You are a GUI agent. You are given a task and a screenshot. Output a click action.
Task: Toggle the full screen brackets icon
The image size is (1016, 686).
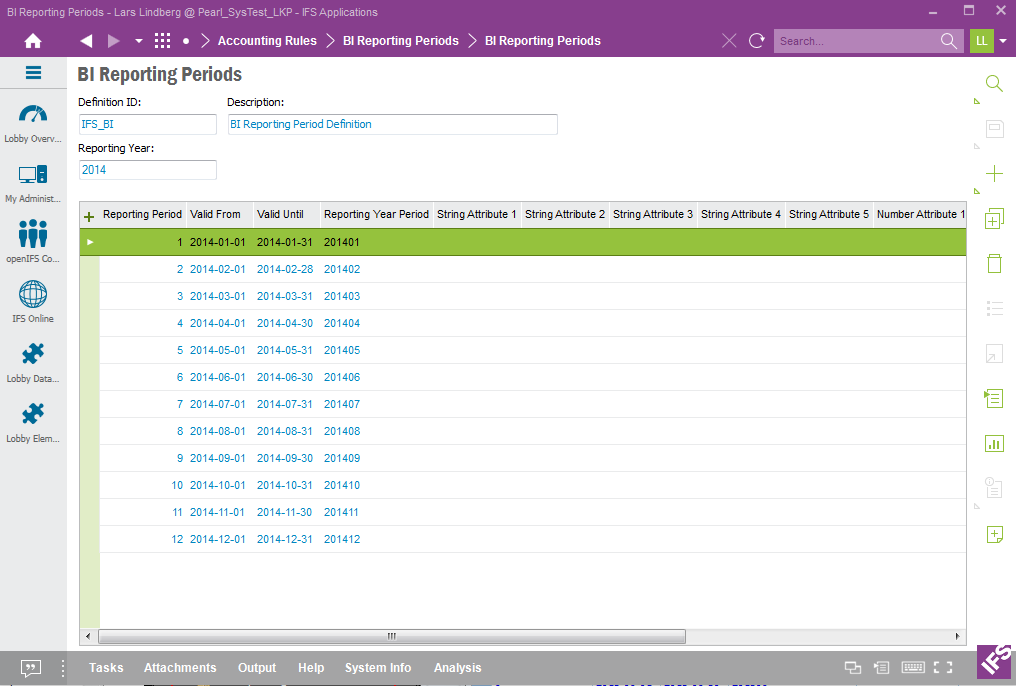tap(943, 667)
